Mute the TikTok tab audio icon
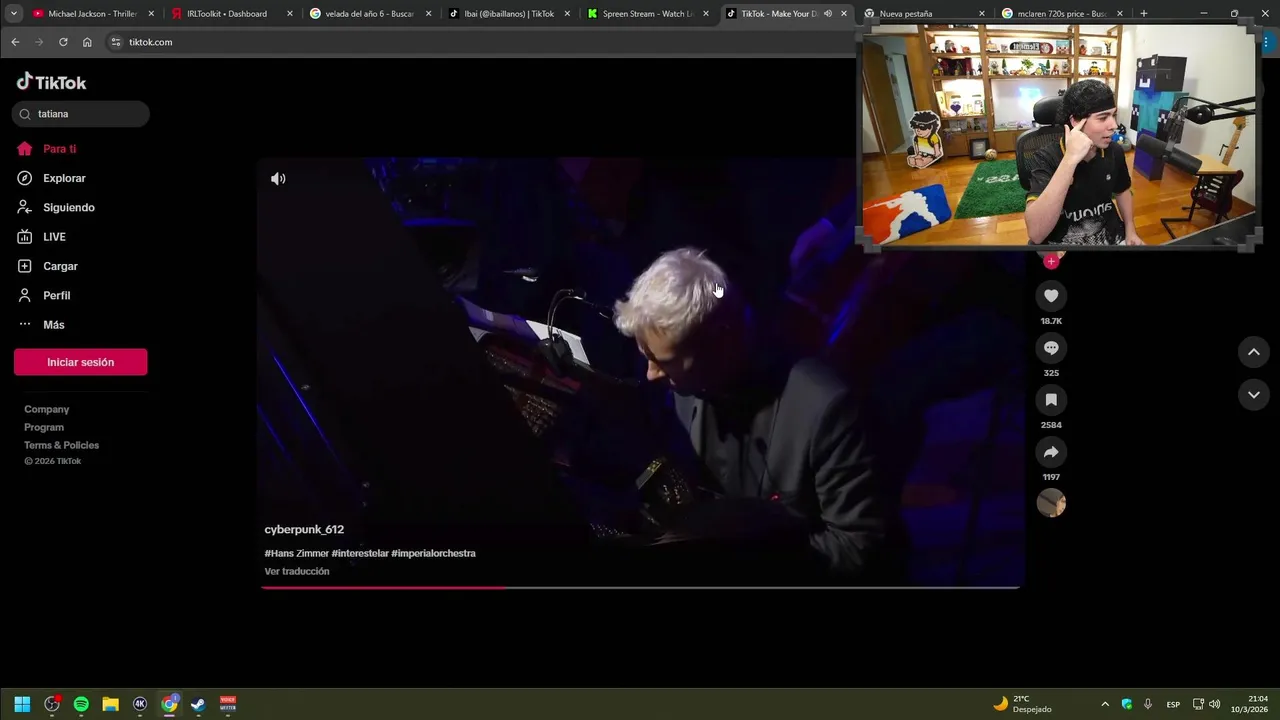This screenshot has height=720, width=1280. (x=827, y=14)
